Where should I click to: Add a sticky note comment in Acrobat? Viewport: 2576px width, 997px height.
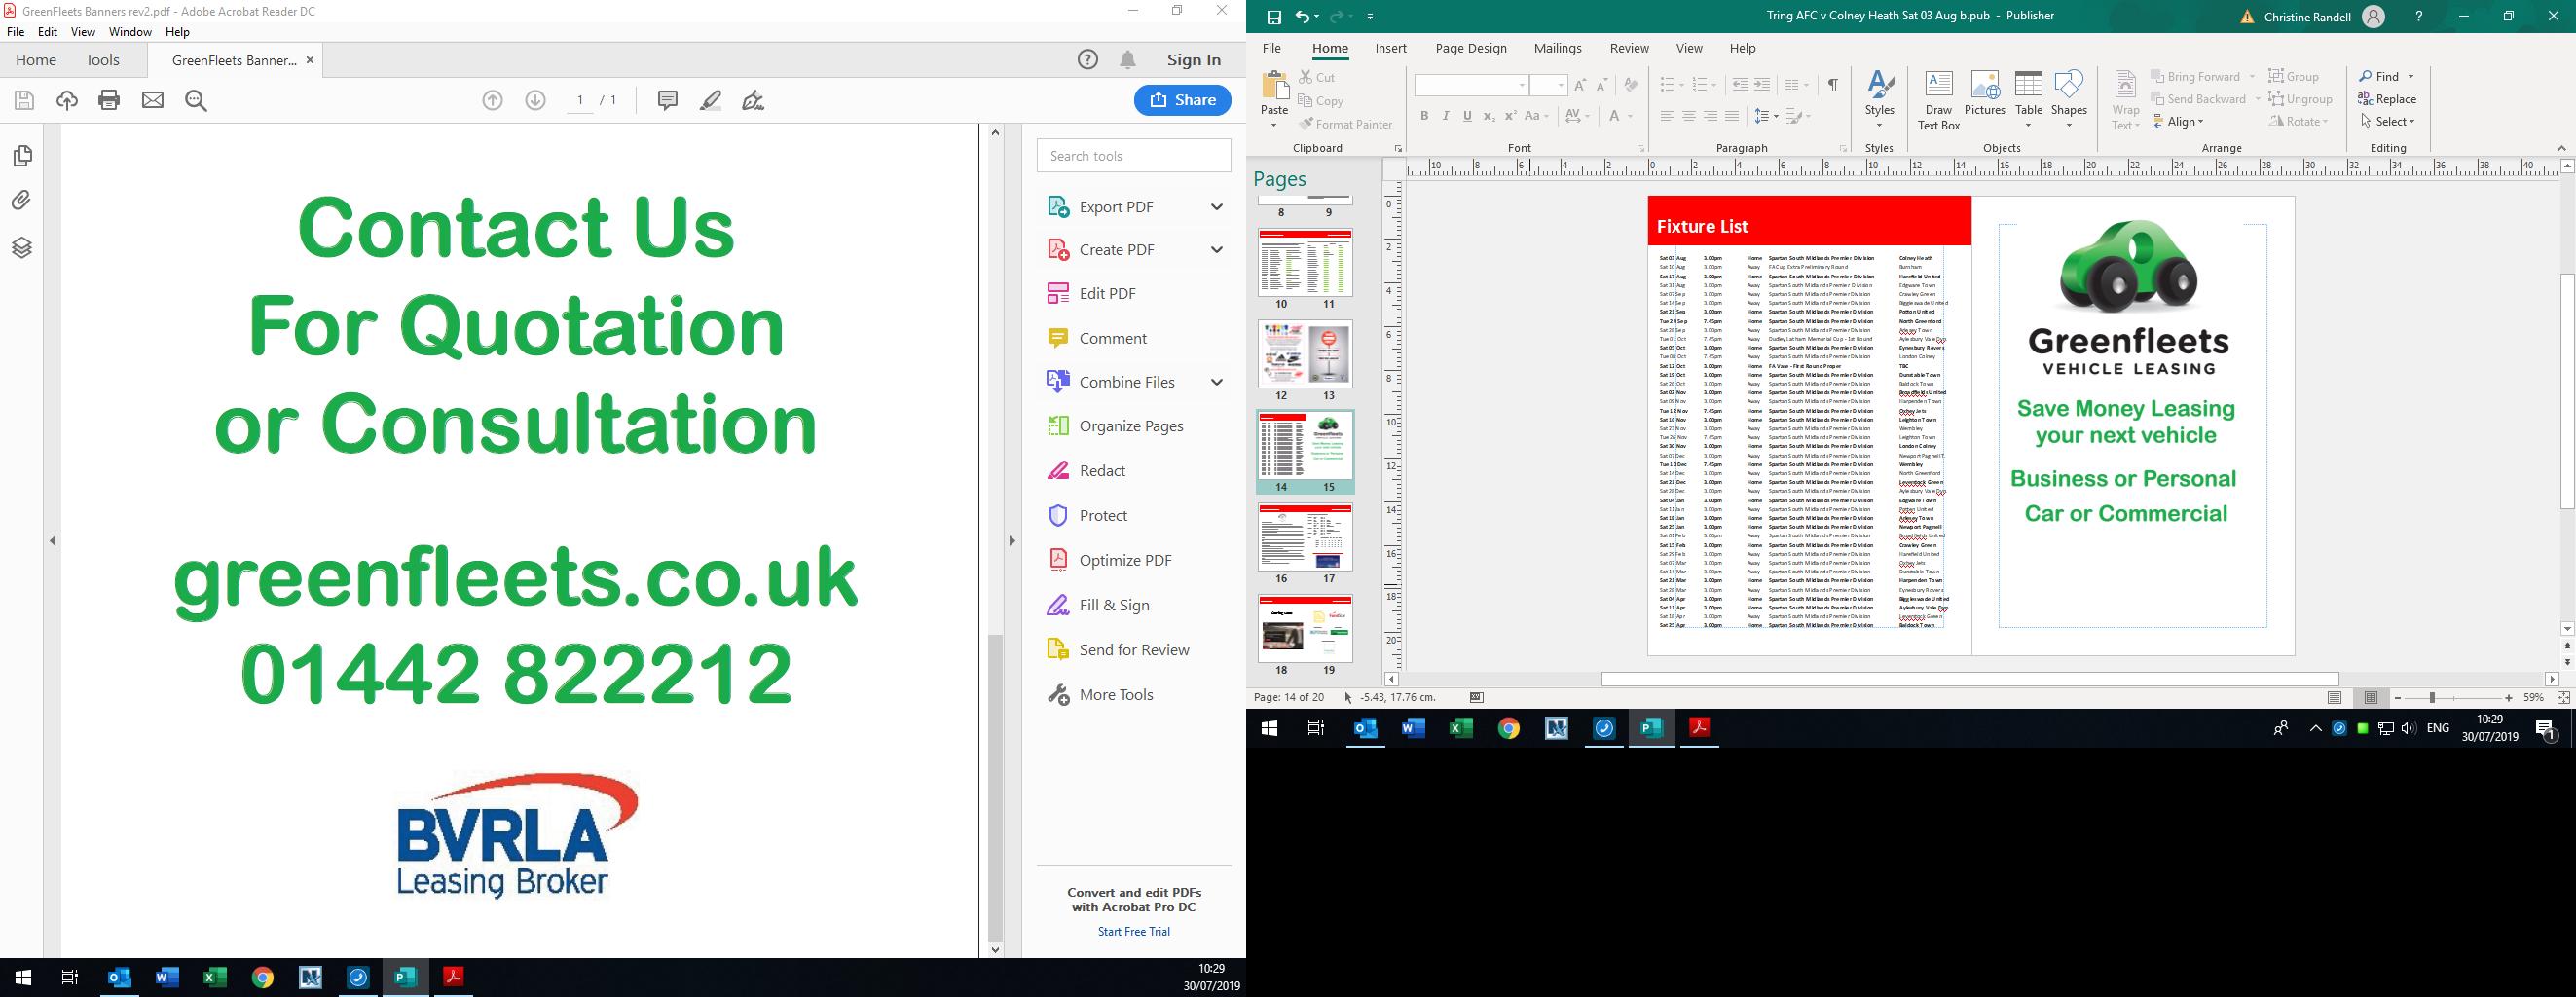[x=667, y=100]
